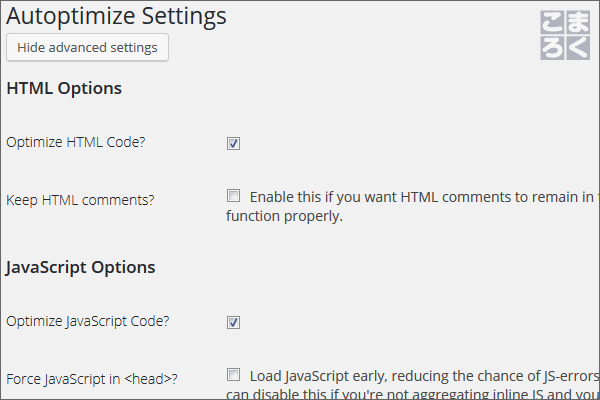The image size is (600, 400).
Task: Click the Optimize HTML Code? label
Action: pyautogui.click(x=76, y=142)
